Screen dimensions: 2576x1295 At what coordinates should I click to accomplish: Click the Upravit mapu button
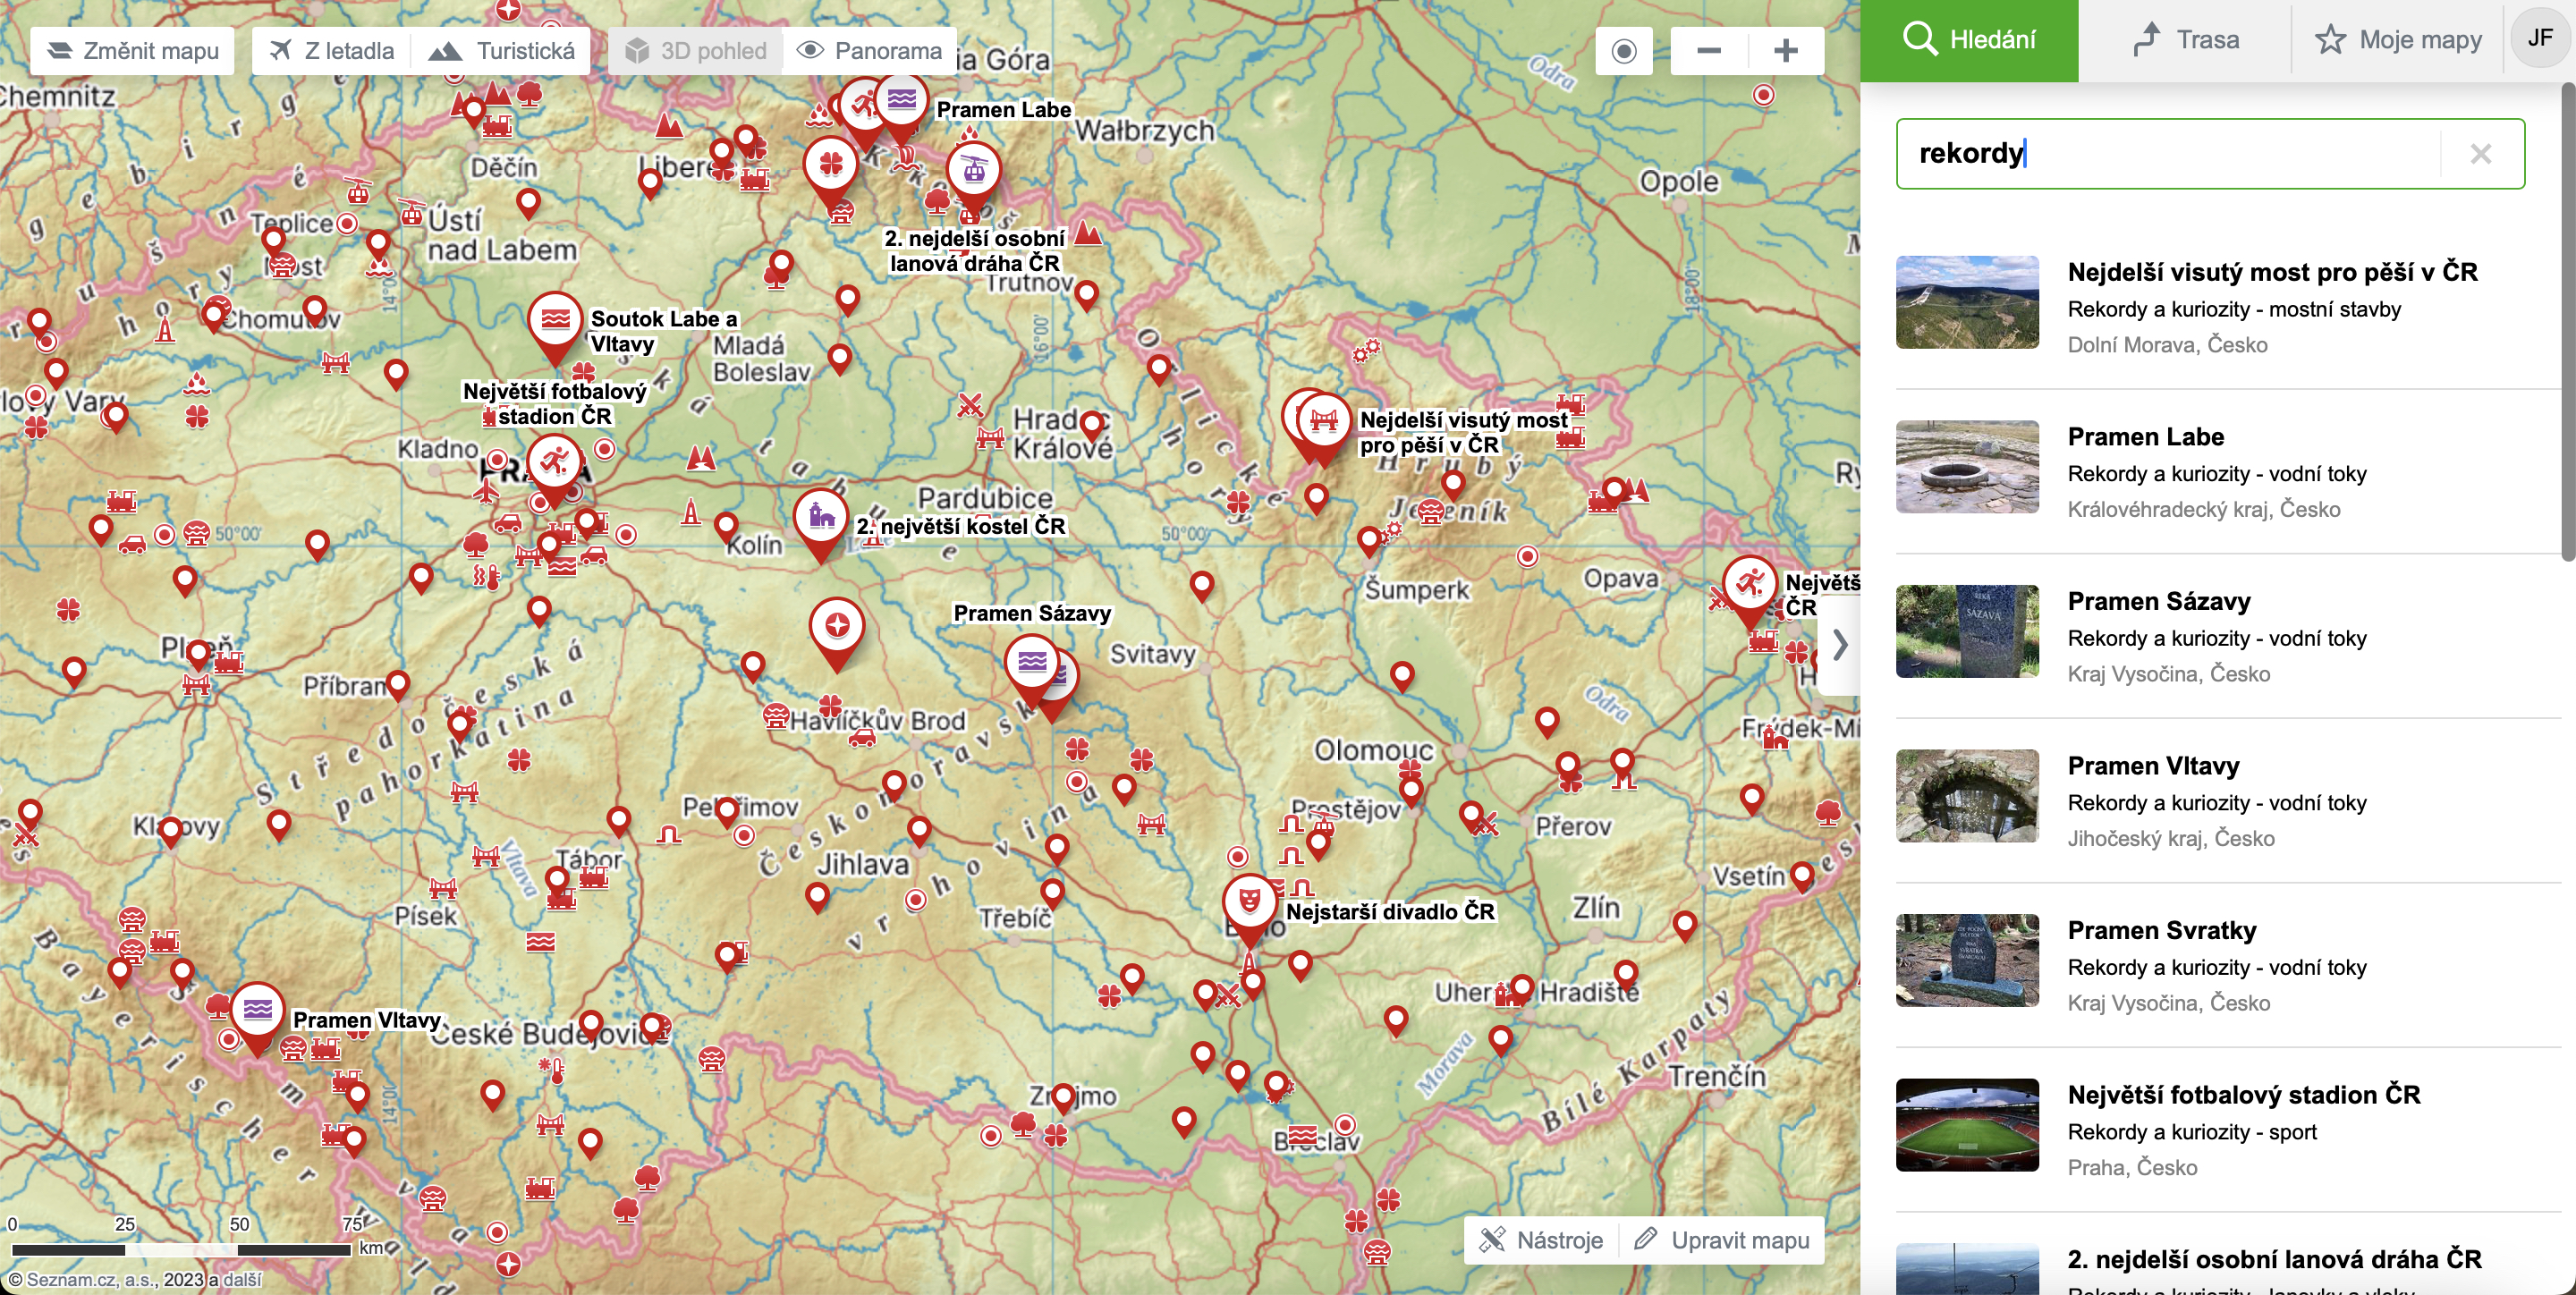[1722, 1240]
